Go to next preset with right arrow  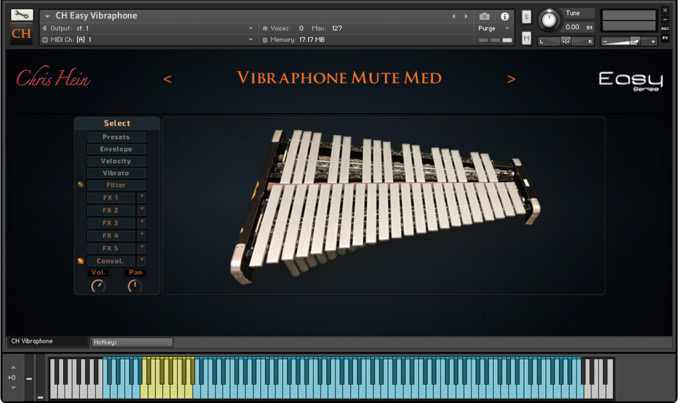(511, 78)
